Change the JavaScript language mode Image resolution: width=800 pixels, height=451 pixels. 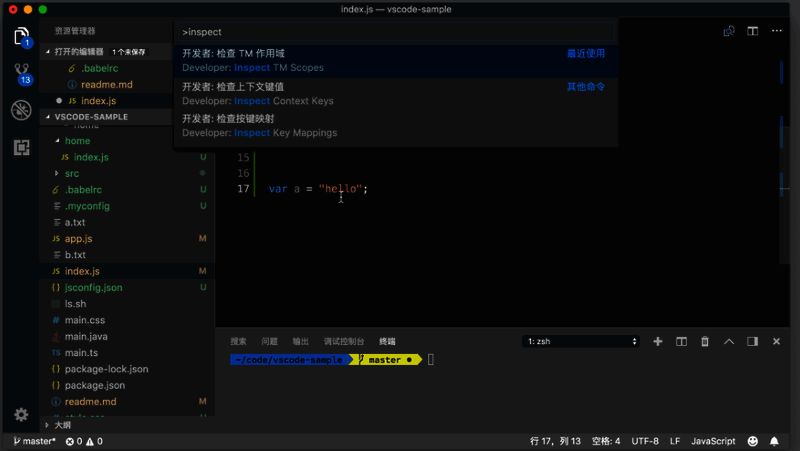713,441
